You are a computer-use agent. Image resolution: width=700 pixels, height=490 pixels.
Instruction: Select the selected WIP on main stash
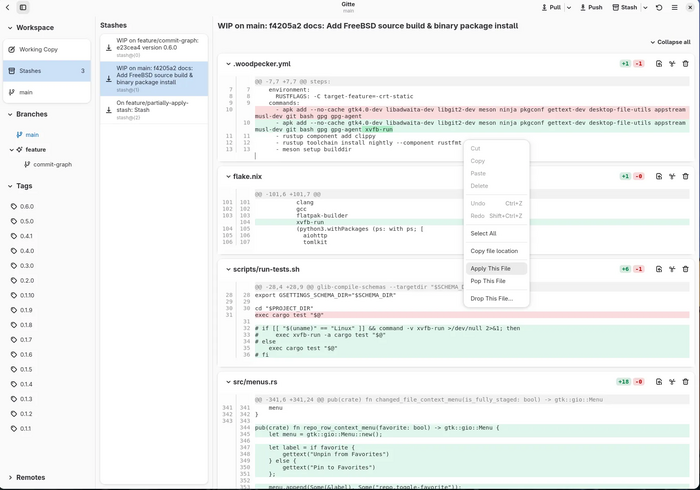pyautogui.click(x=154, y=79)
